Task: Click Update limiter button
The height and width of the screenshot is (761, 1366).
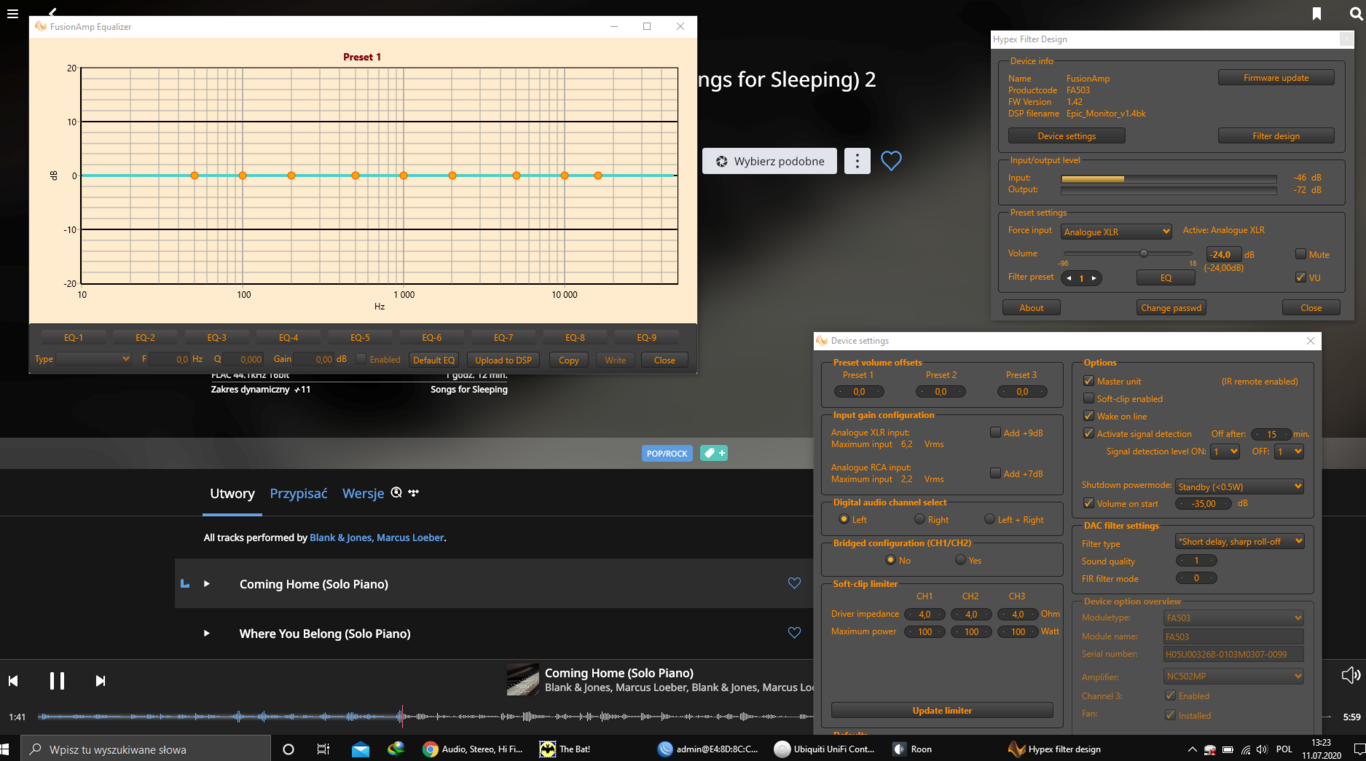Action: click(x=942, y=711)
